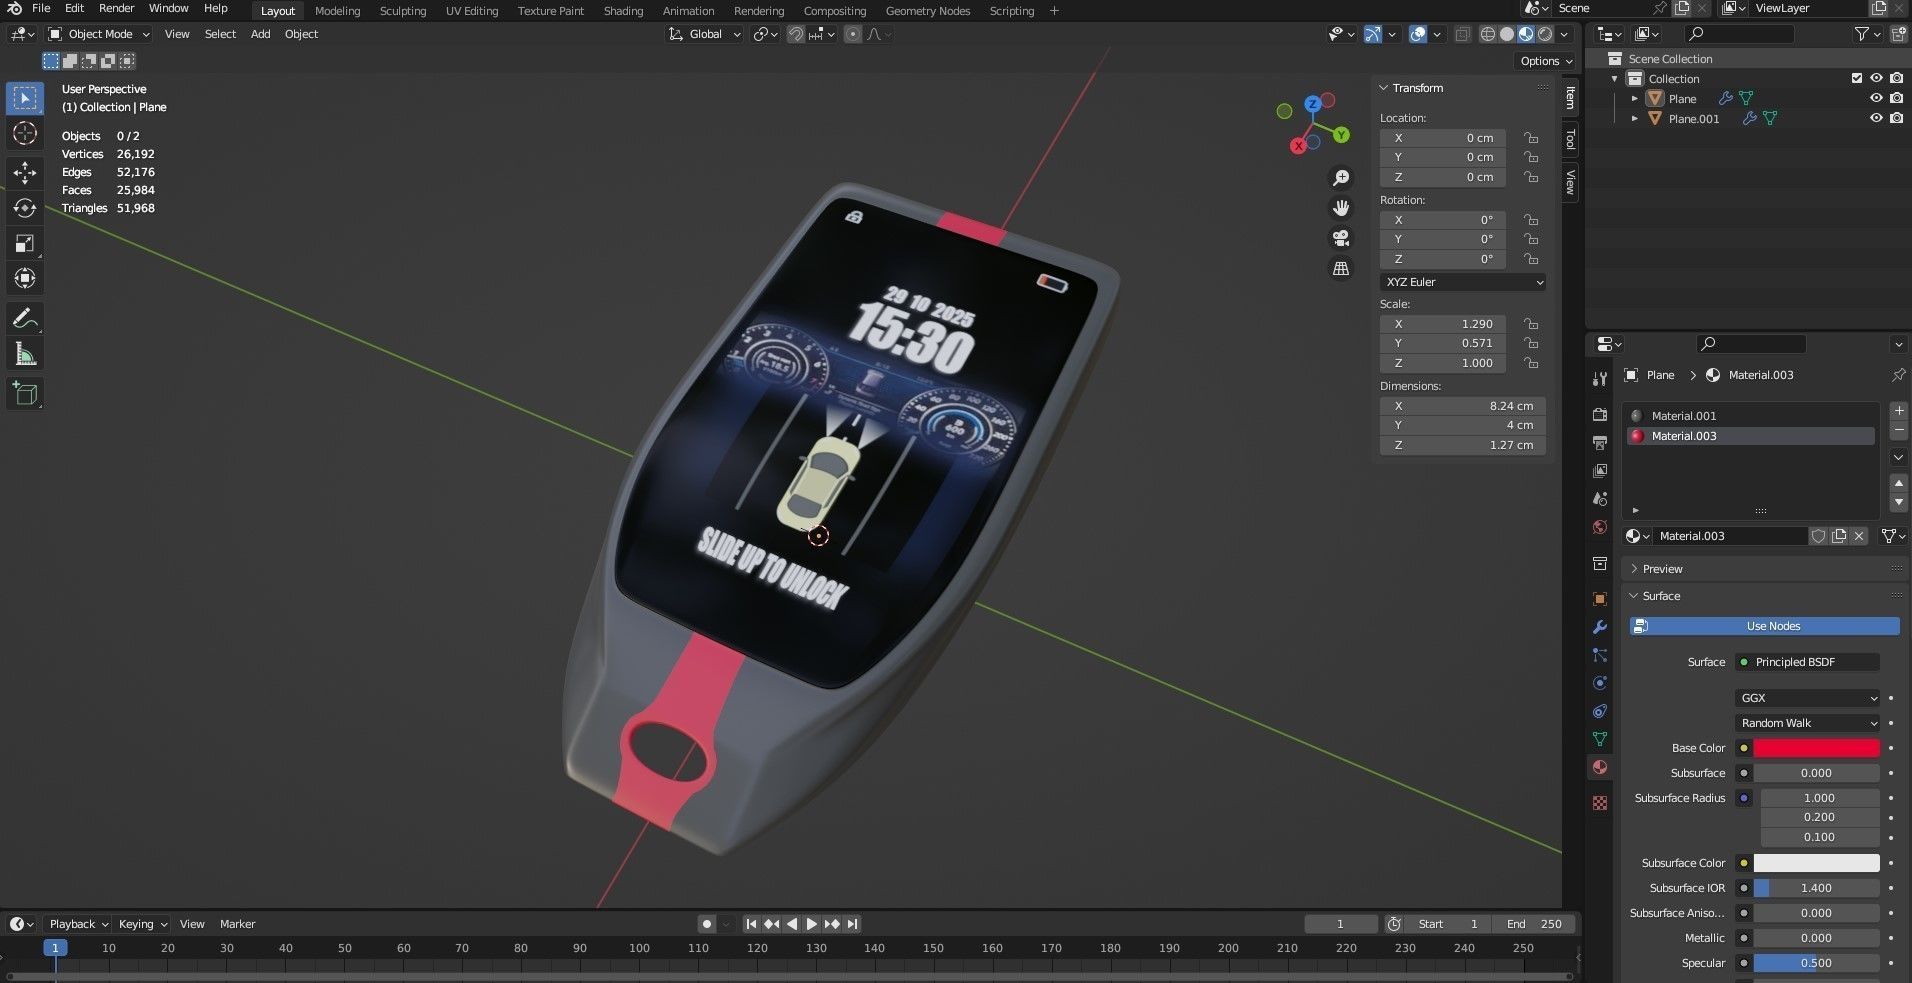Open the File menu
Viewport: 1912px width, 983px height.
coord(41,8)
